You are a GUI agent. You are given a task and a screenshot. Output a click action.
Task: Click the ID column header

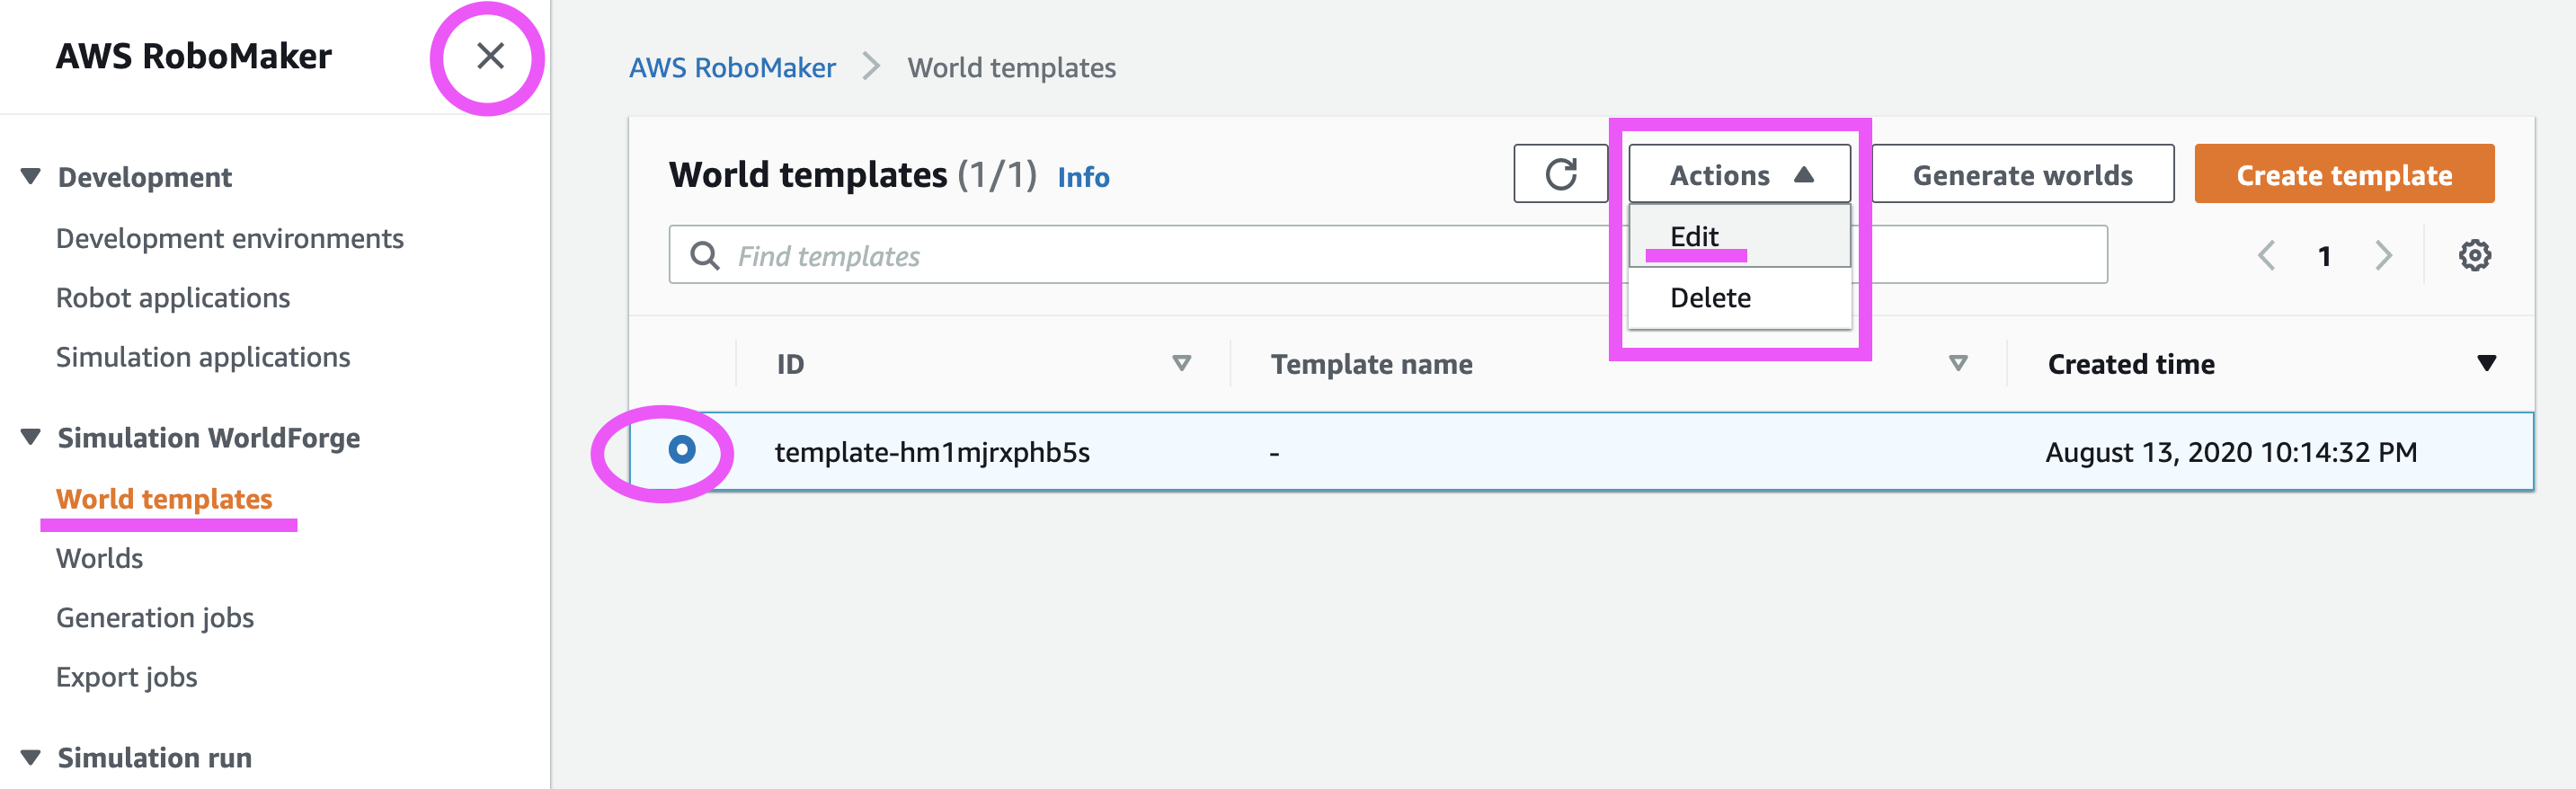(790, 364)
